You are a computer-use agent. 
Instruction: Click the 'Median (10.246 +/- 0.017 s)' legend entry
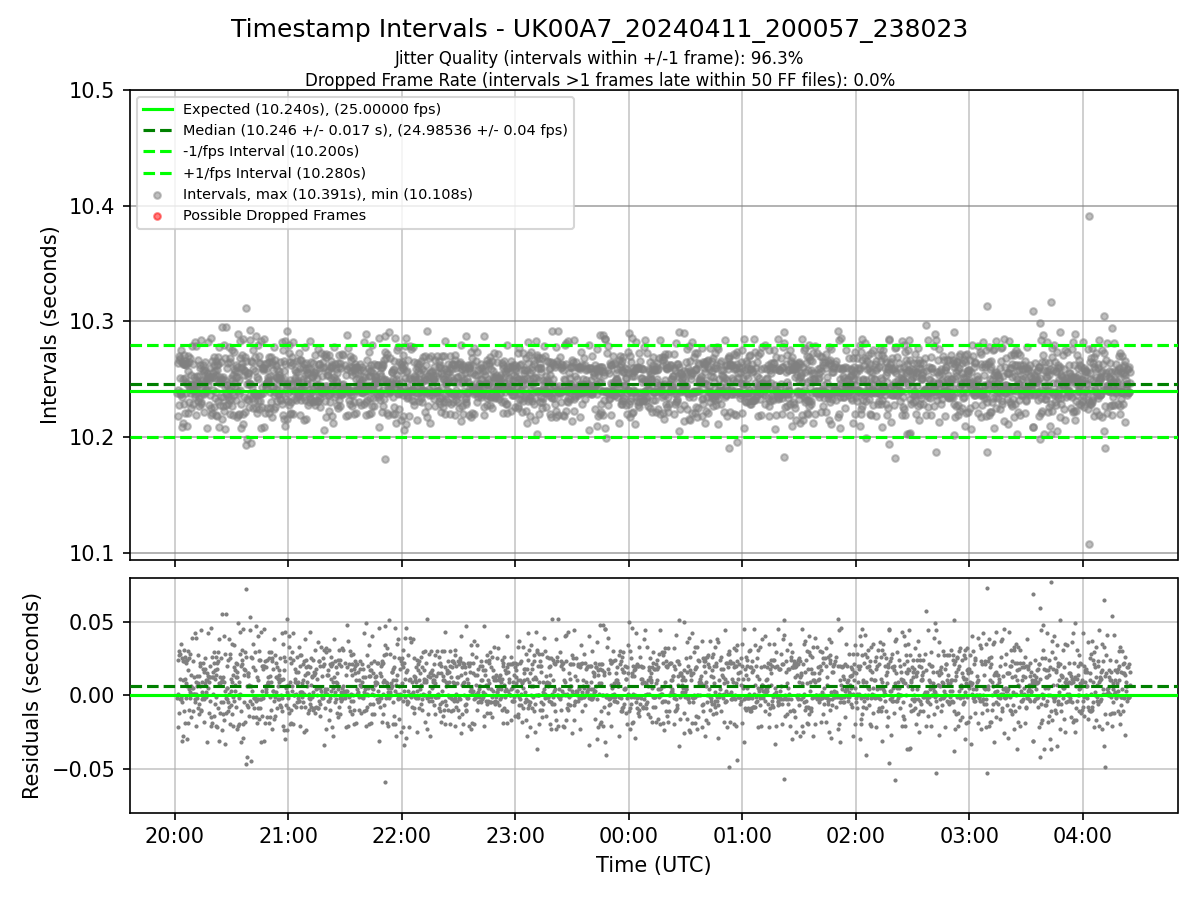point(375,130)
